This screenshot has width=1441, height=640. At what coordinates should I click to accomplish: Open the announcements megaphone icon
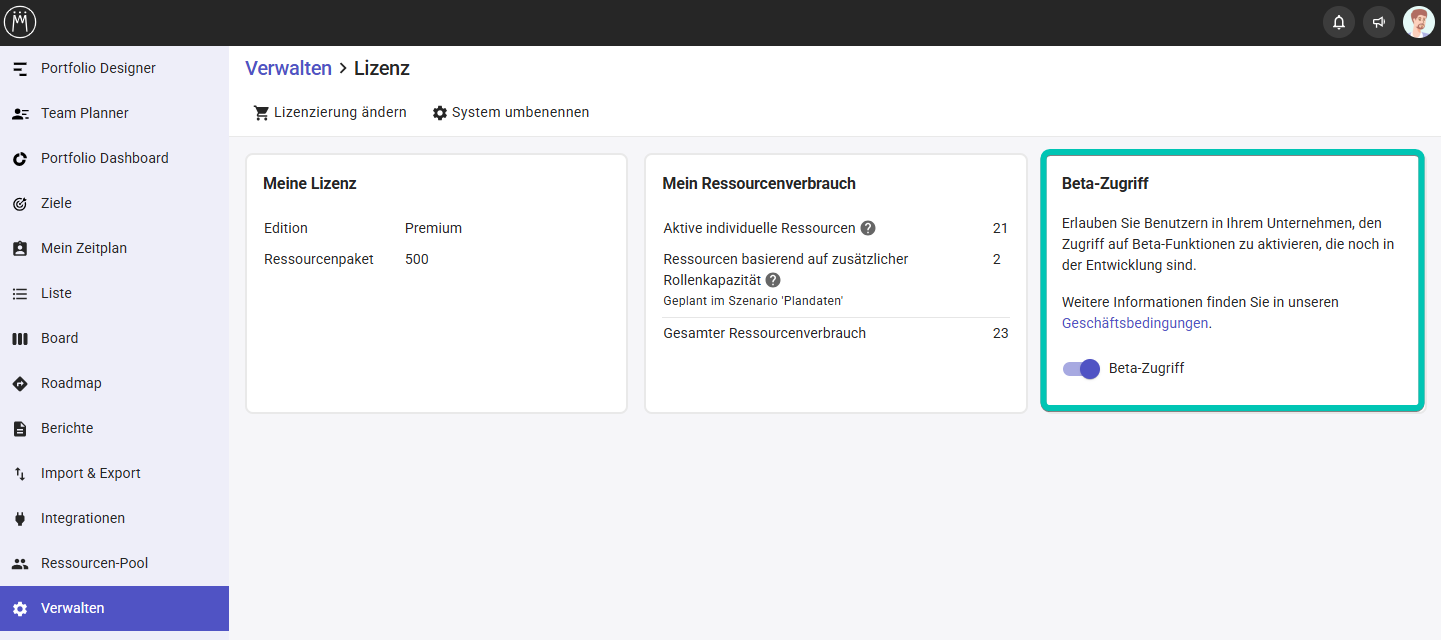[1379, 21]
